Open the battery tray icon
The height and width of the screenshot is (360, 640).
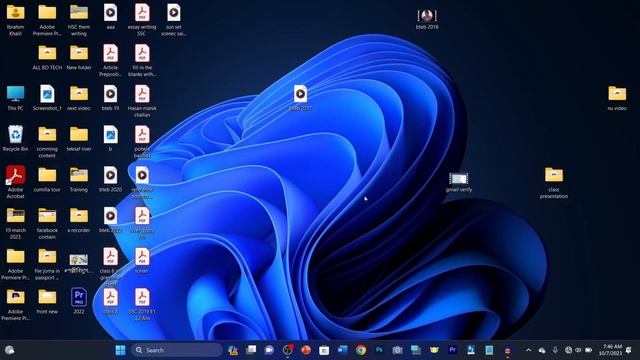[588, 350]
